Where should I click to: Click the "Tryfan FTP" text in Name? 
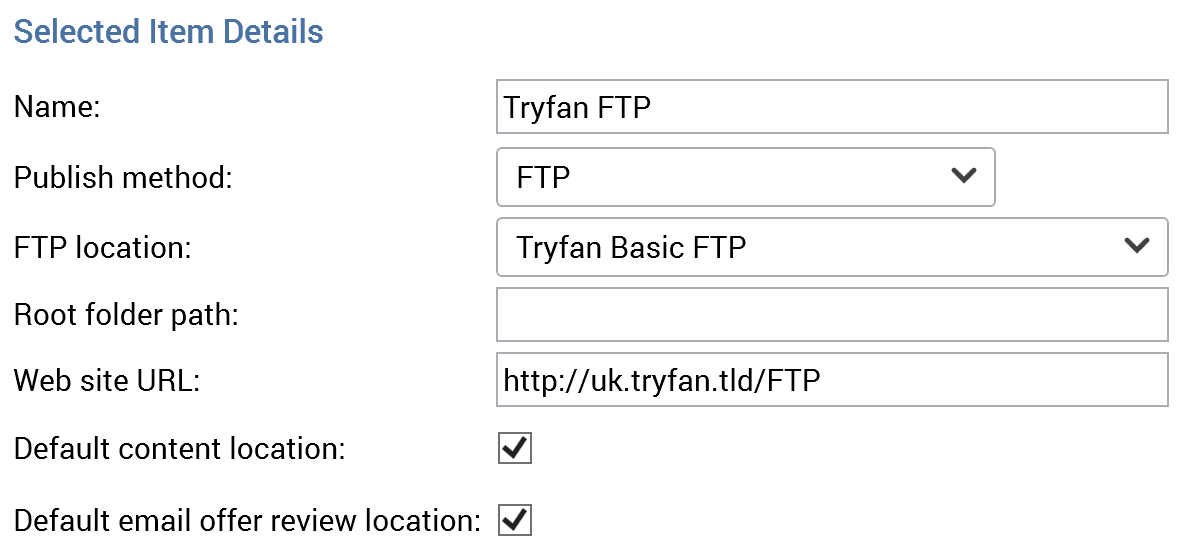[577, 107]
